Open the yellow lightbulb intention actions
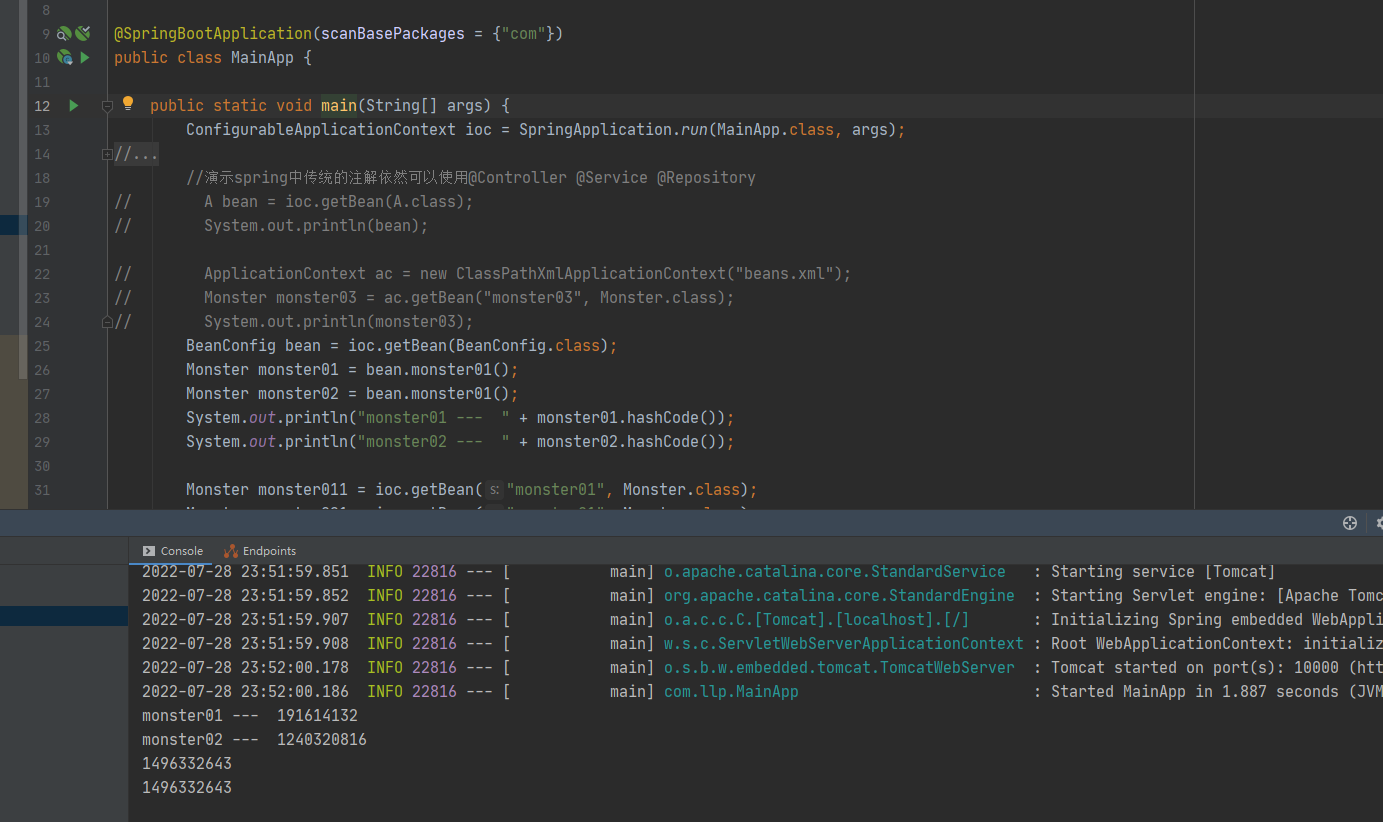This screenshot has height=822, width=1383. [128, 103]
